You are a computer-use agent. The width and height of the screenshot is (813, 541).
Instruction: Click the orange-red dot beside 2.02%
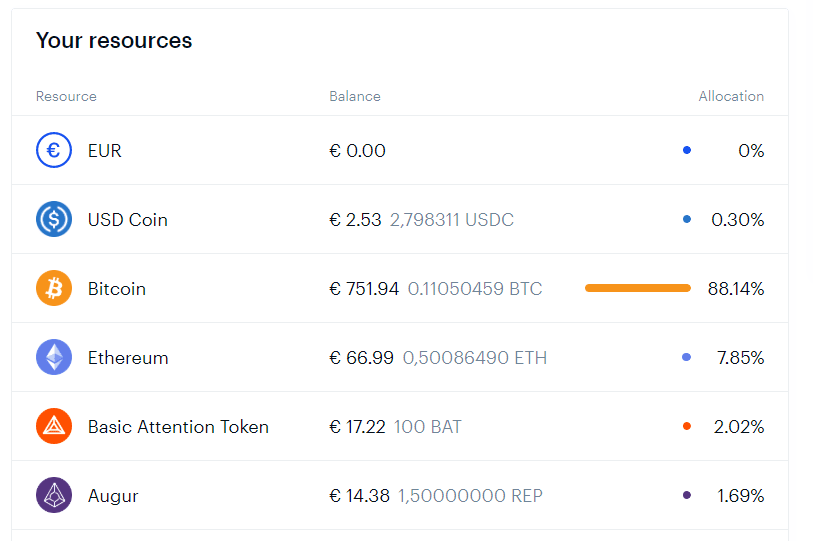(x=687, y=426)
